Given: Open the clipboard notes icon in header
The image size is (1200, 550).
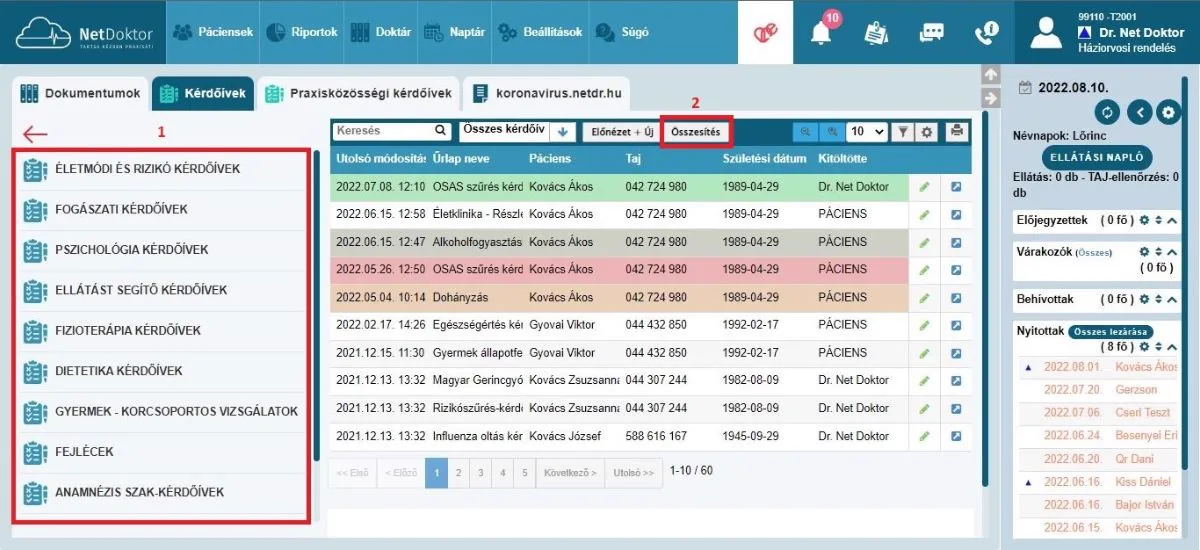Looking at the screenshot, I should click(x=876, y=32).
